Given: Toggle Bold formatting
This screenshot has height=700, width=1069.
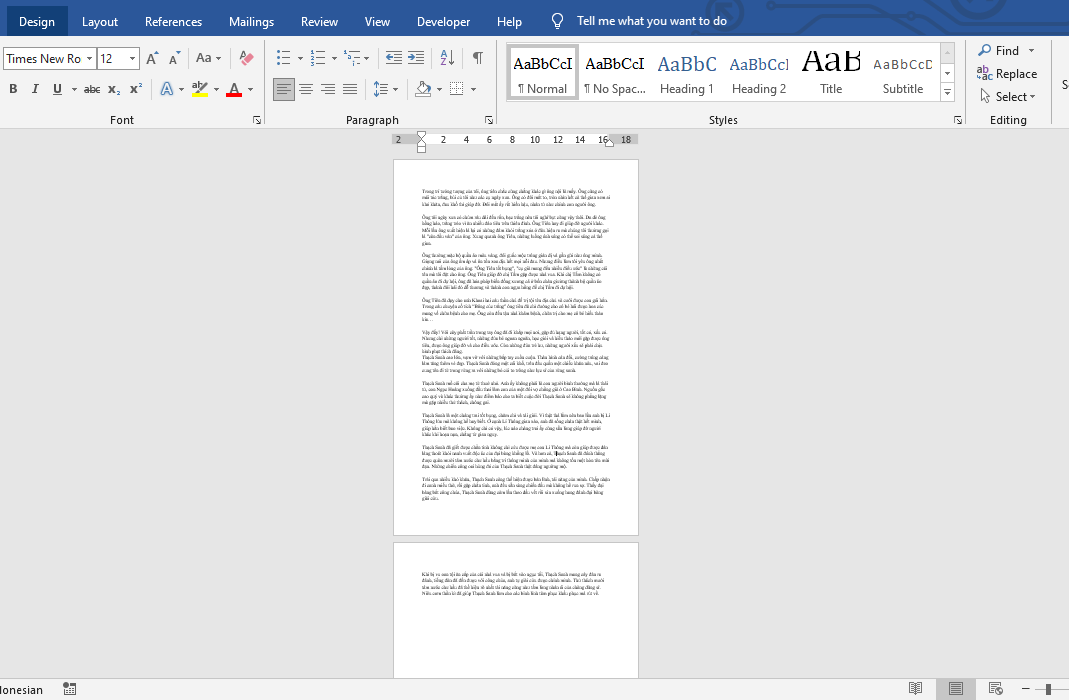Looking at the screenshot, I should (13, 89).
